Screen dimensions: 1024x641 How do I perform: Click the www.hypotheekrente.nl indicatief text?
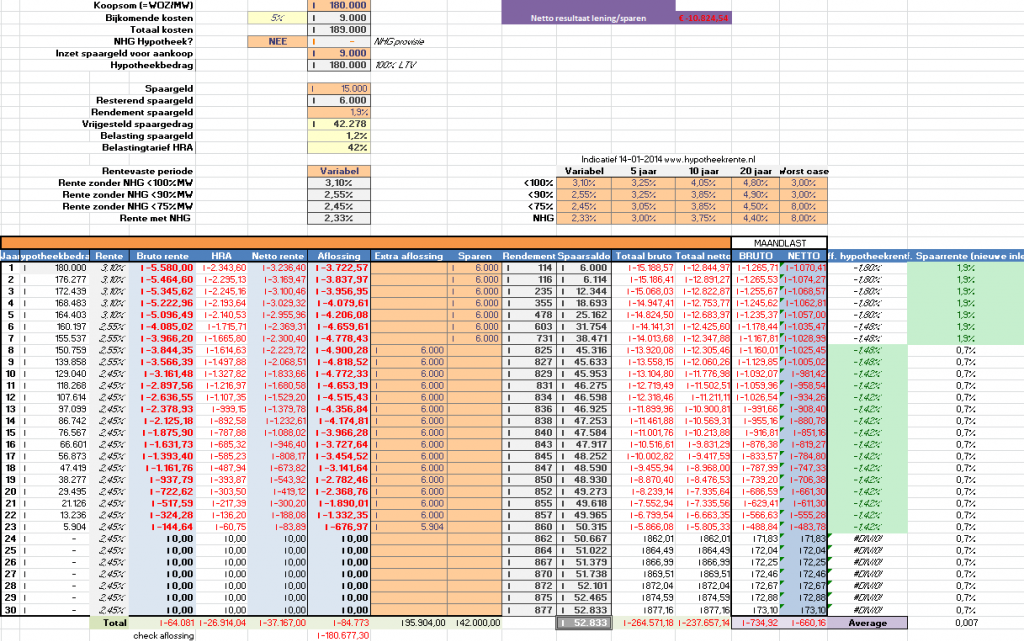click(x=668, y=159)
